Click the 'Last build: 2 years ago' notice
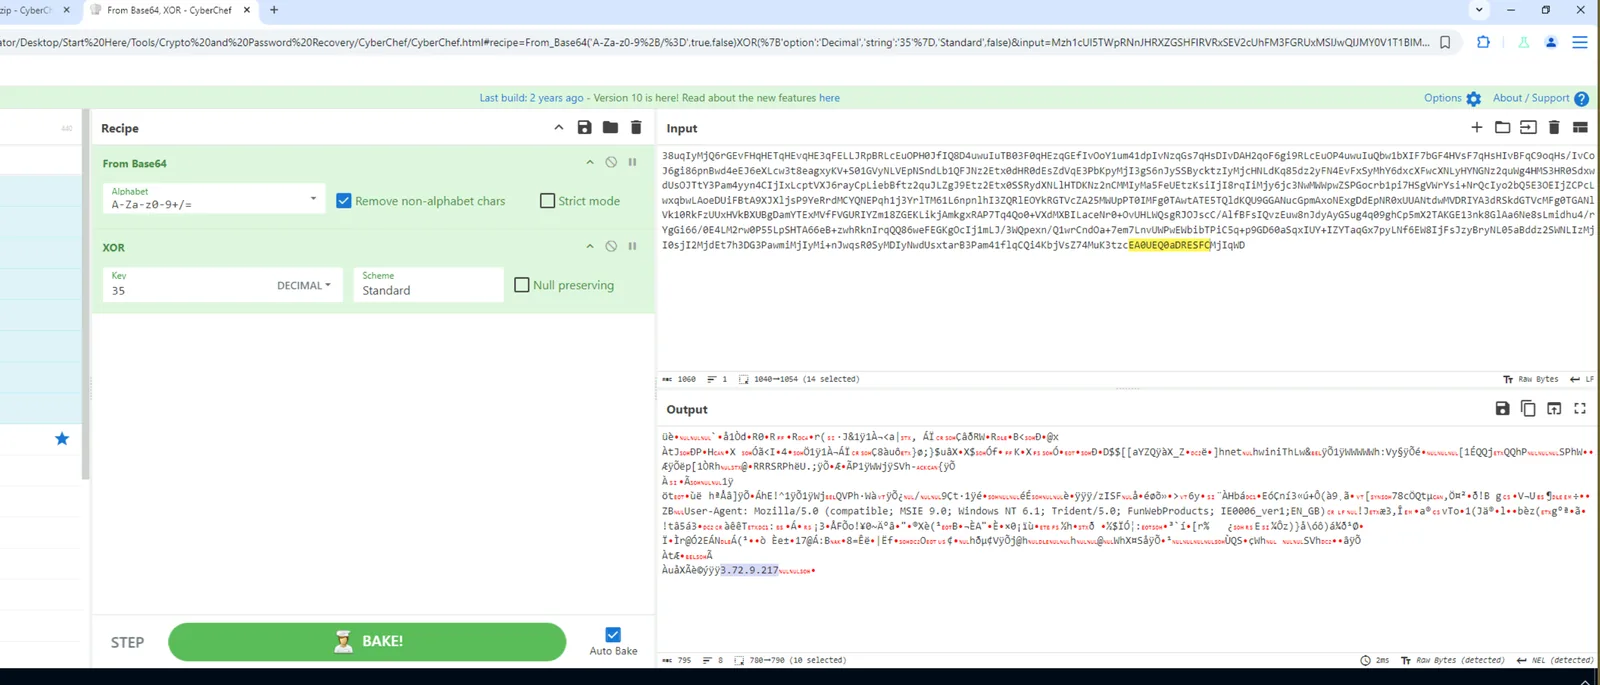This screenshot has height=685, width=1600. click(531, 98)
